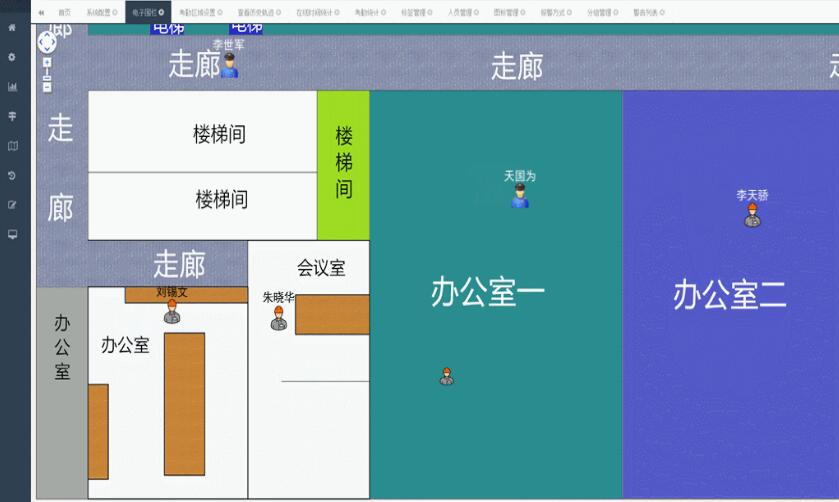Select worker marker 刘锡文 in 办公室
This screenshot has width=839, height=502.
pyautogui.click(x=172, y=312)
